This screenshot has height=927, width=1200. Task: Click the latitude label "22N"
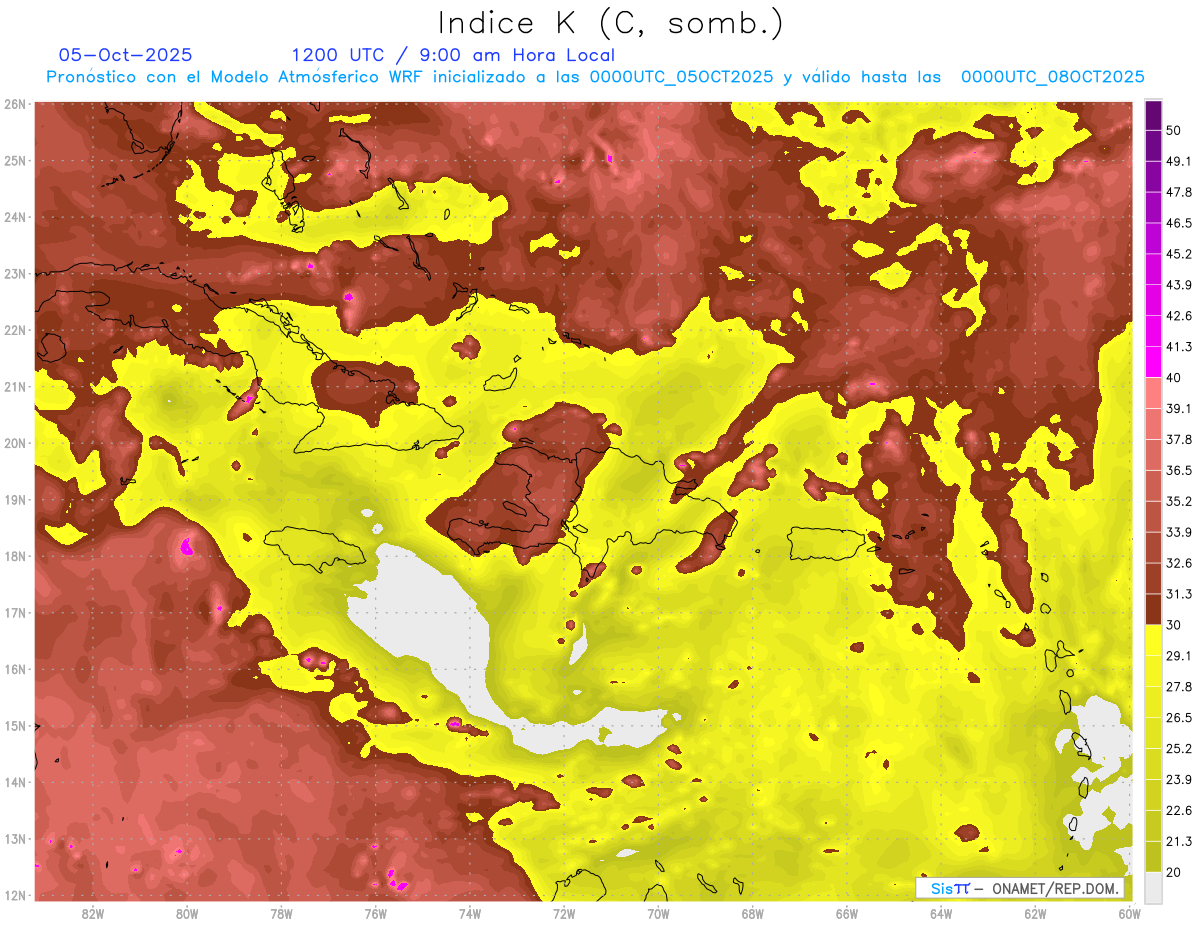pos(15,330)
